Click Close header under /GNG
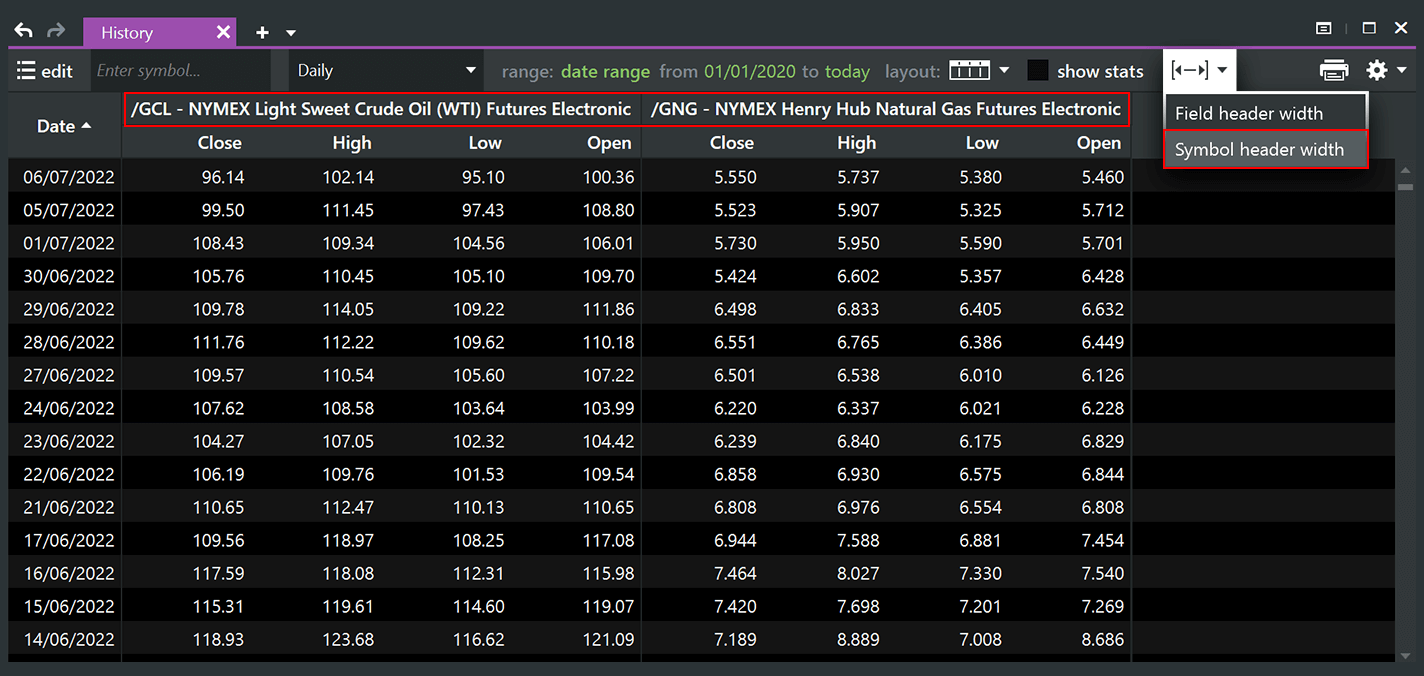Viewport: 1424px width, 676px height. (732, 143)
